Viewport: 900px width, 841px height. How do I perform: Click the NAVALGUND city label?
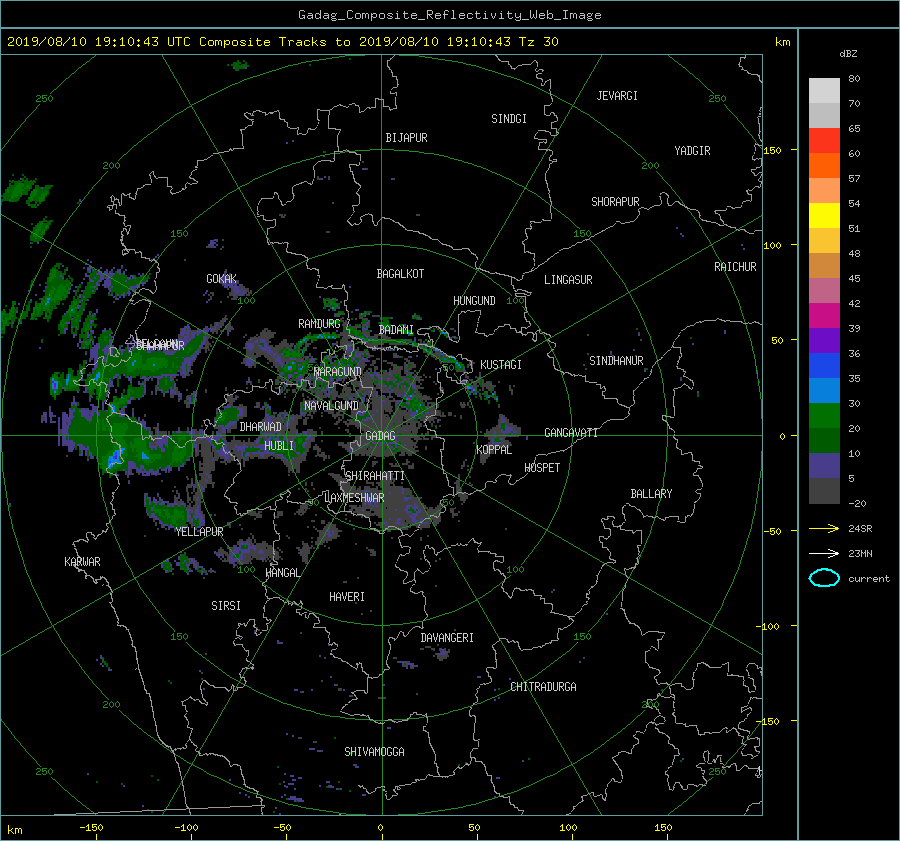[331, 406]
